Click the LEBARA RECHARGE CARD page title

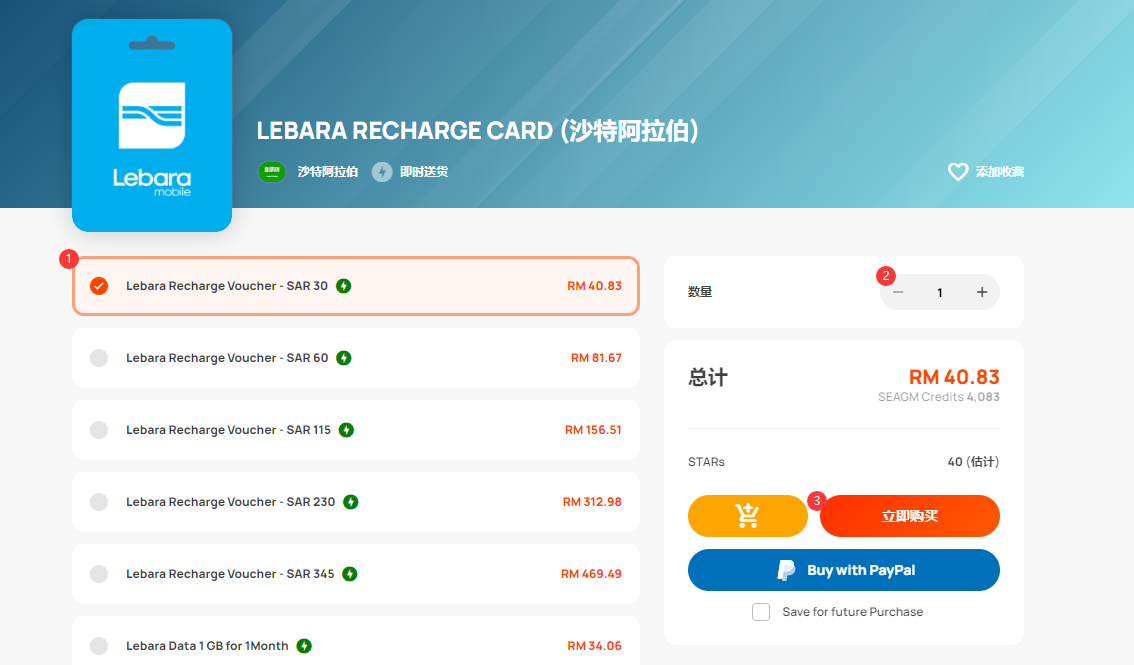(x=477, y=131)
